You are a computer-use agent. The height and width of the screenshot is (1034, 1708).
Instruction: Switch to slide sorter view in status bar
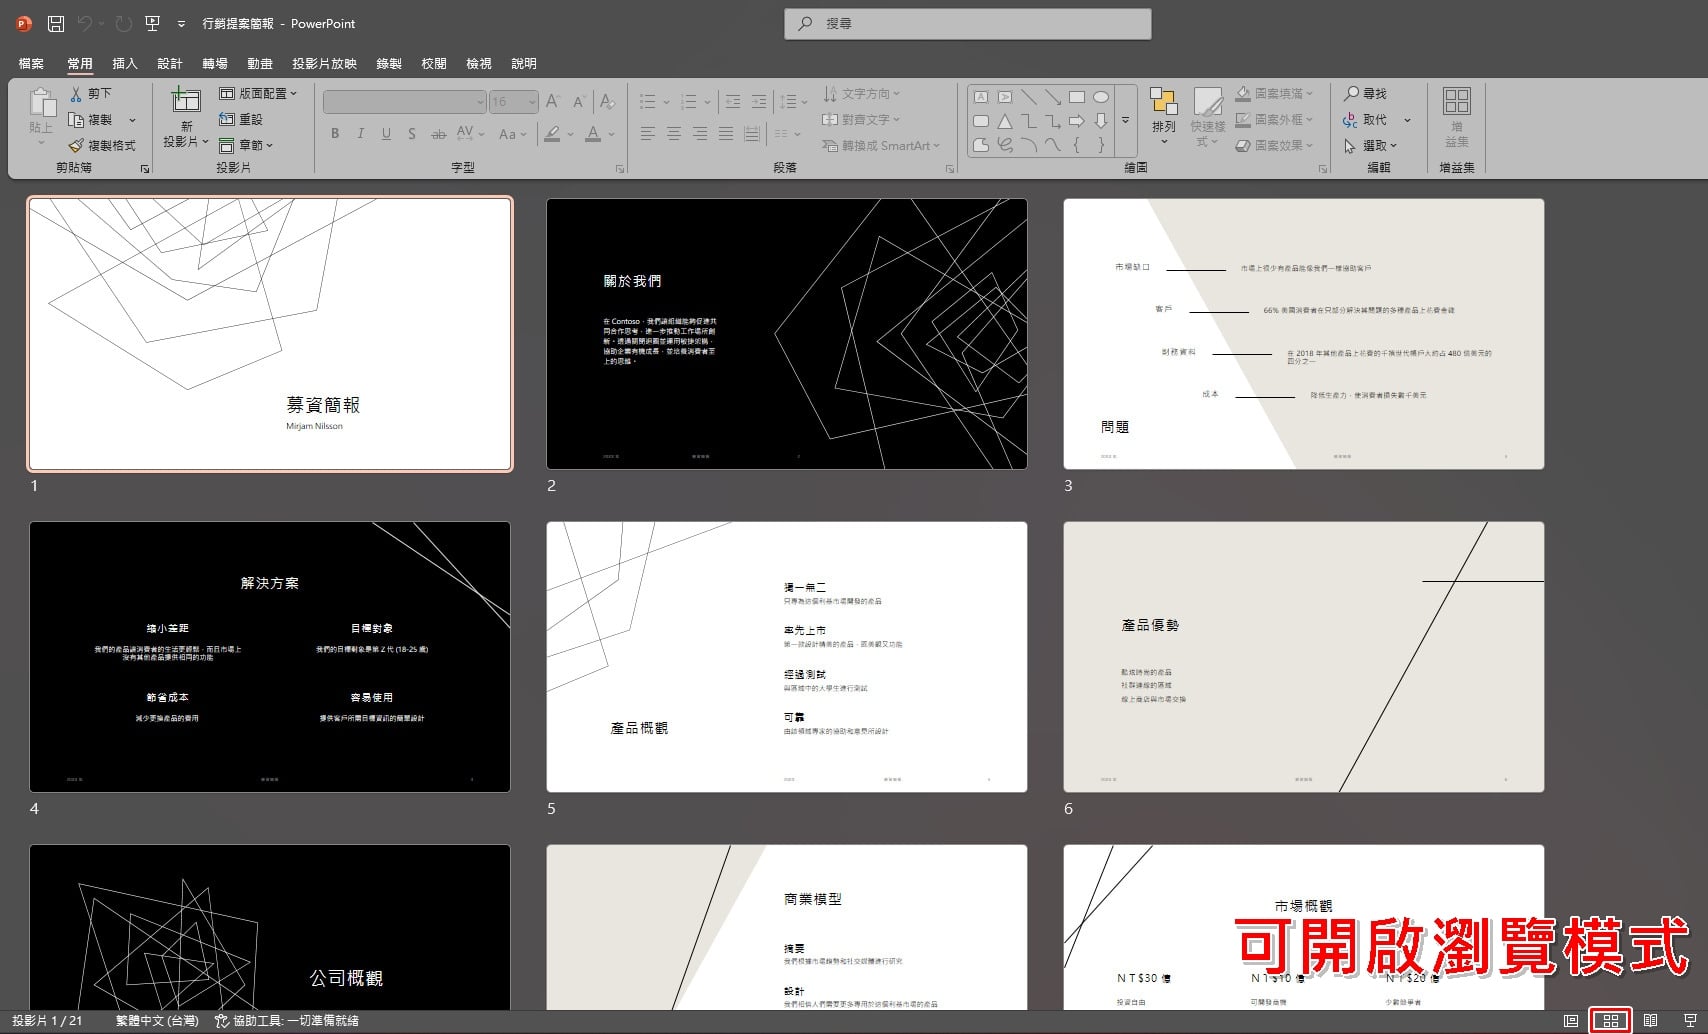click(x=1610, y=1021)
